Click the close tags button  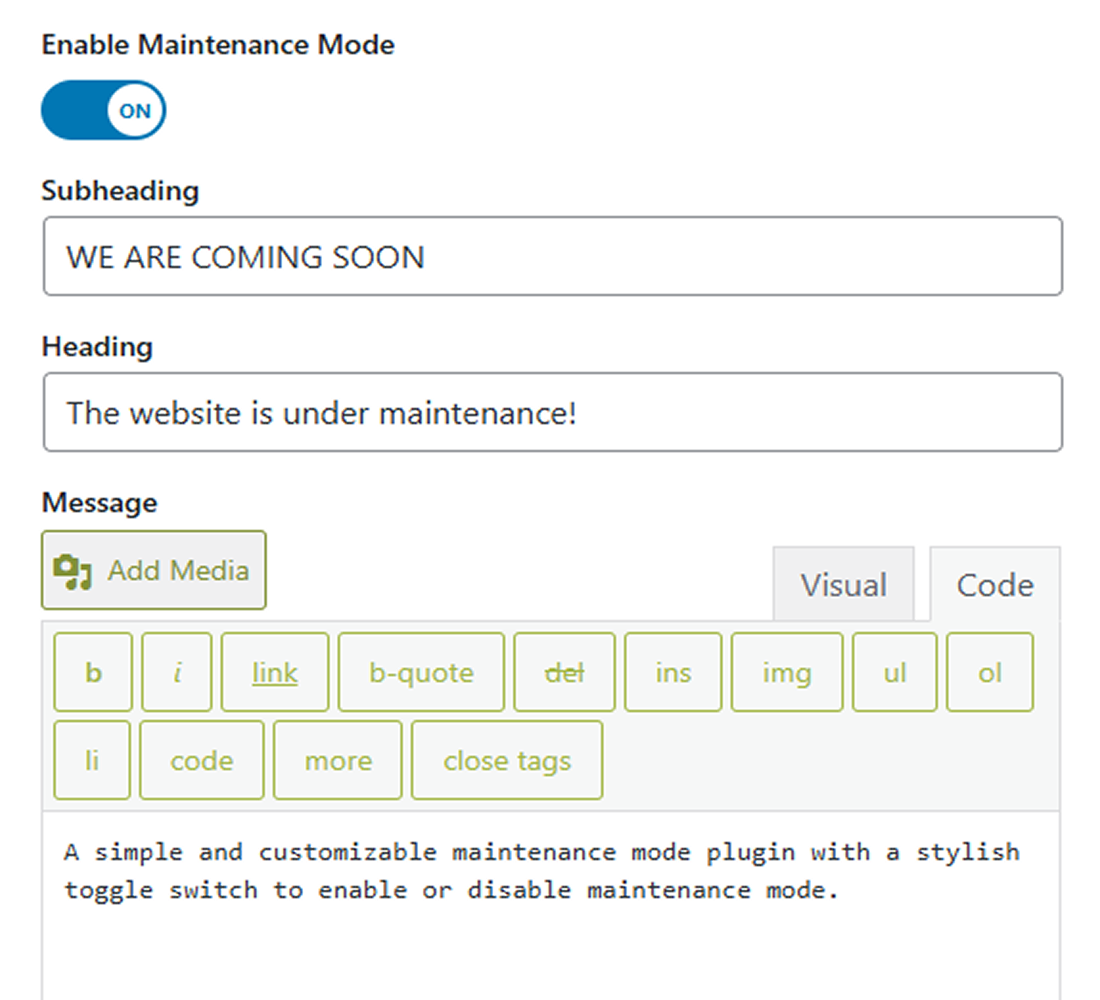click(x=507, y=760)
